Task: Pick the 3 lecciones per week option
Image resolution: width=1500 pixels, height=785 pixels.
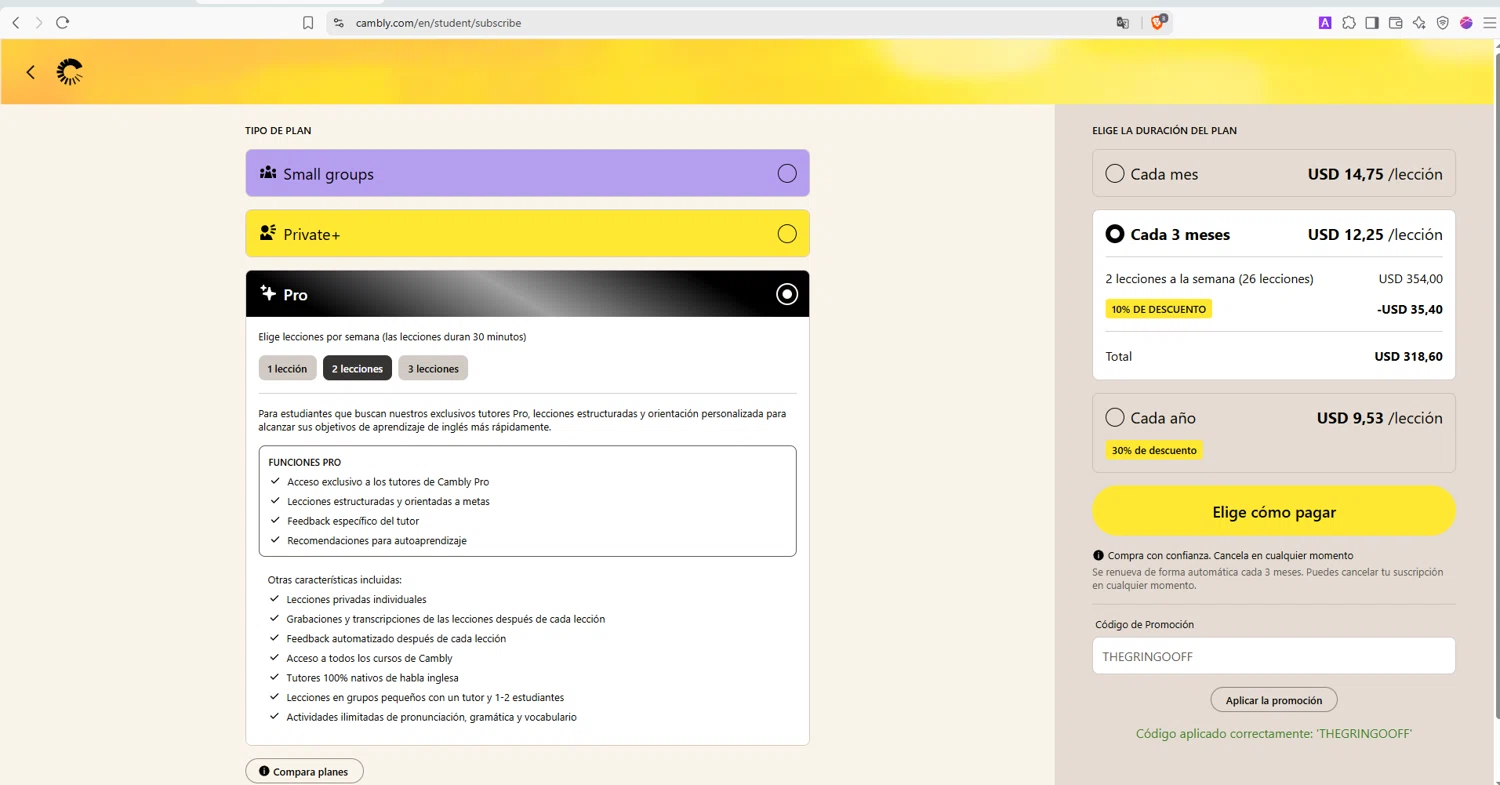Action: [x=433, y=368]
